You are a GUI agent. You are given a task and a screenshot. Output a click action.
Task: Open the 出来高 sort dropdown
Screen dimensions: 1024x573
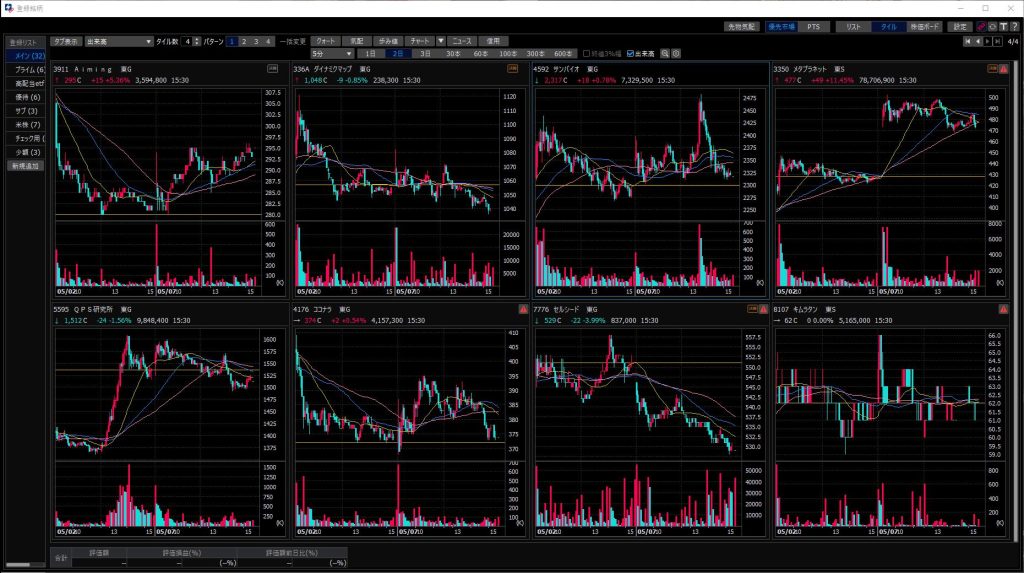click(x=119, y=41)
